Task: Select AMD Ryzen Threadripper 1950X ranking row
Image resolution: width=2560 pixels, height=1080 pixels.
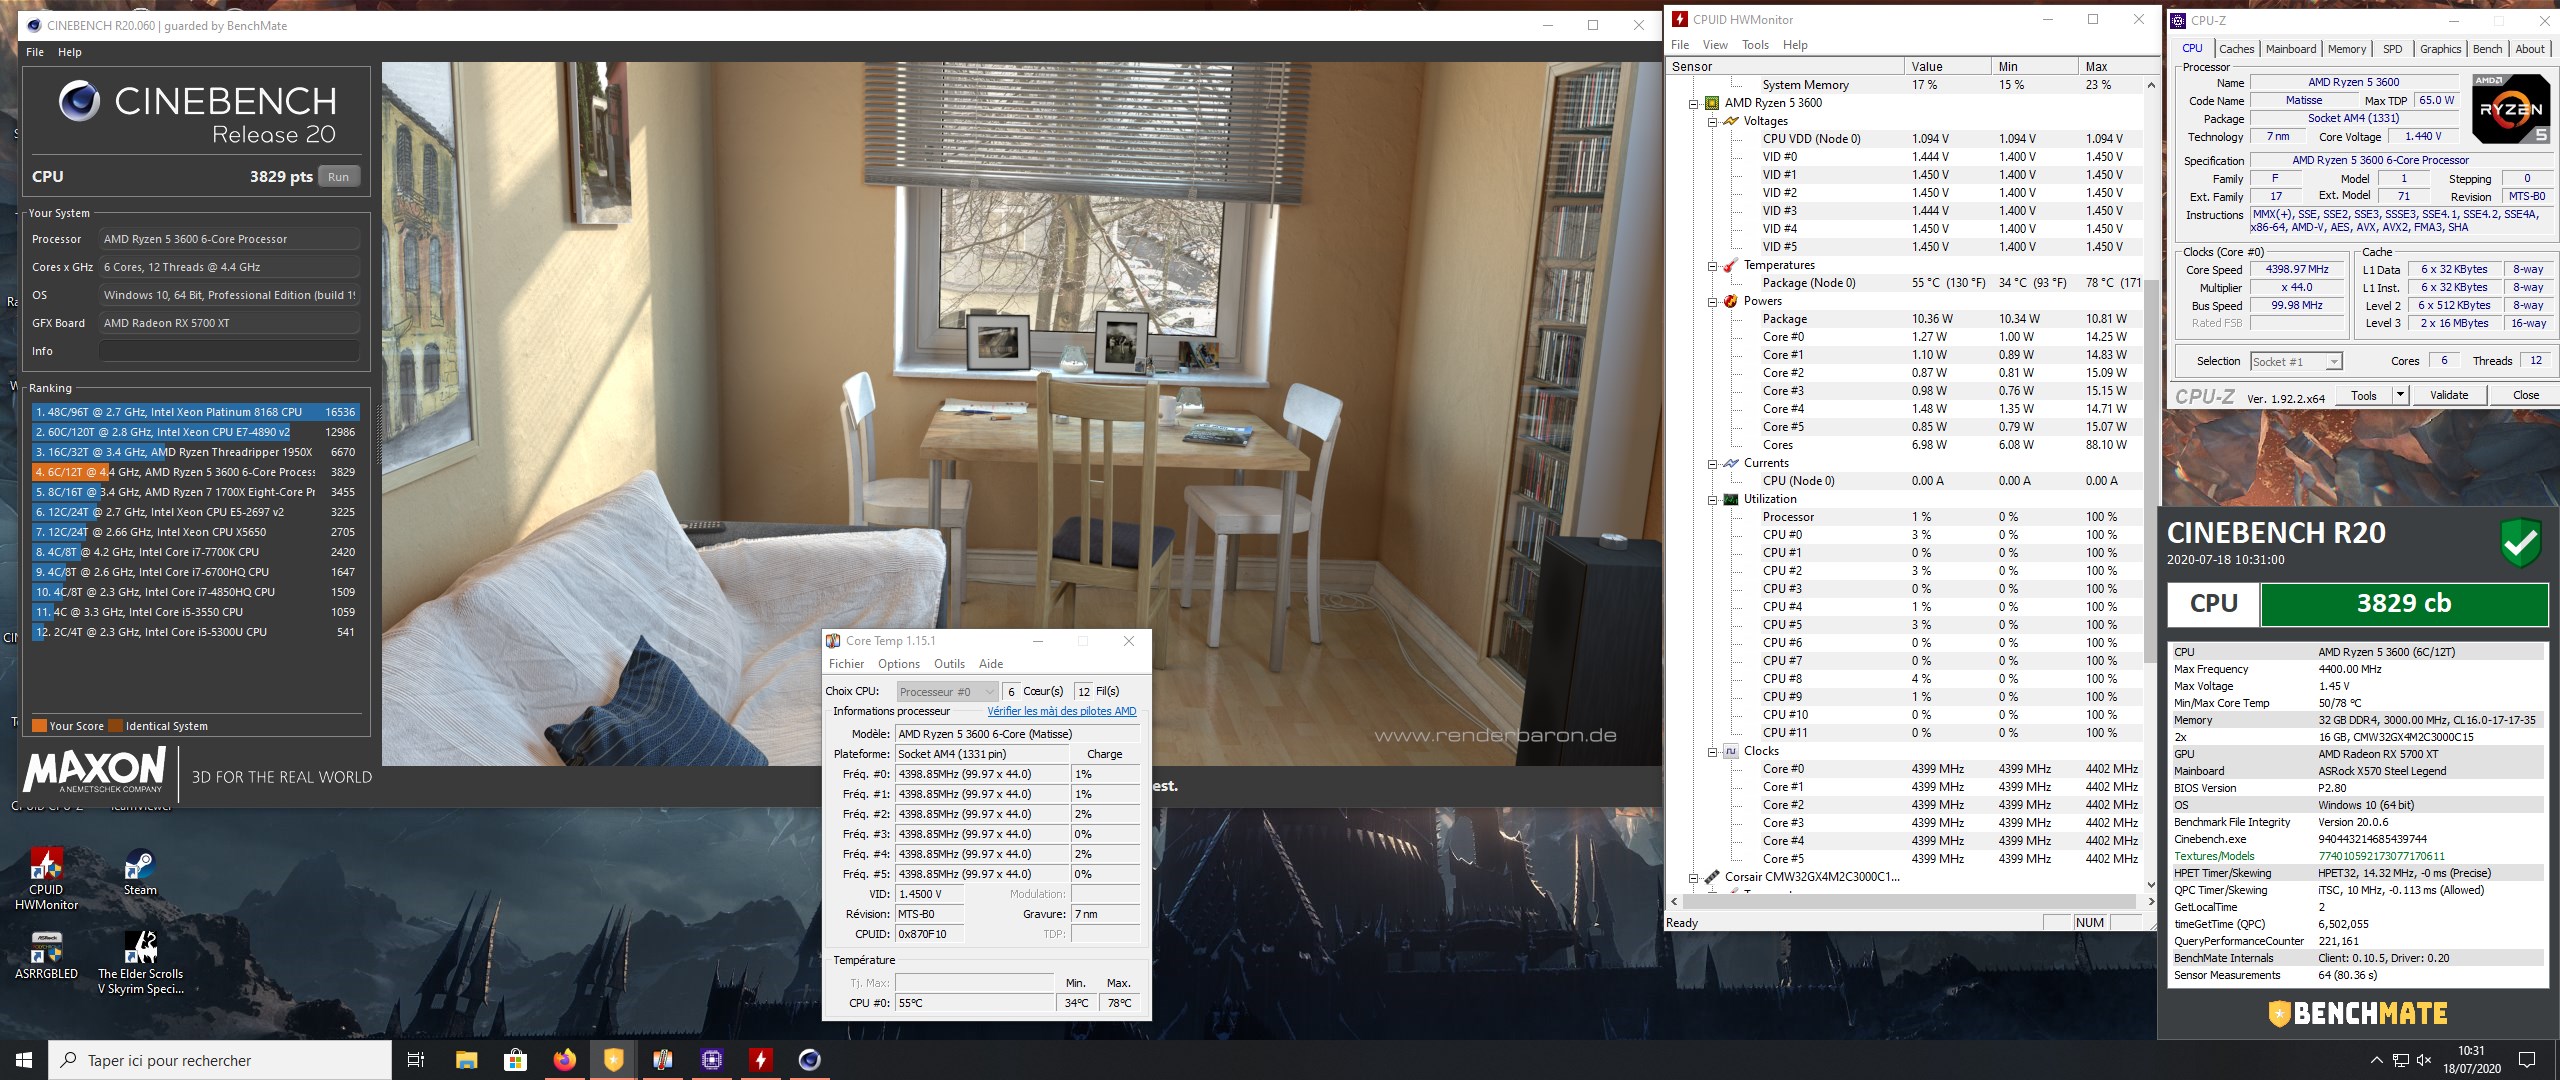Action: click(196, 452)
